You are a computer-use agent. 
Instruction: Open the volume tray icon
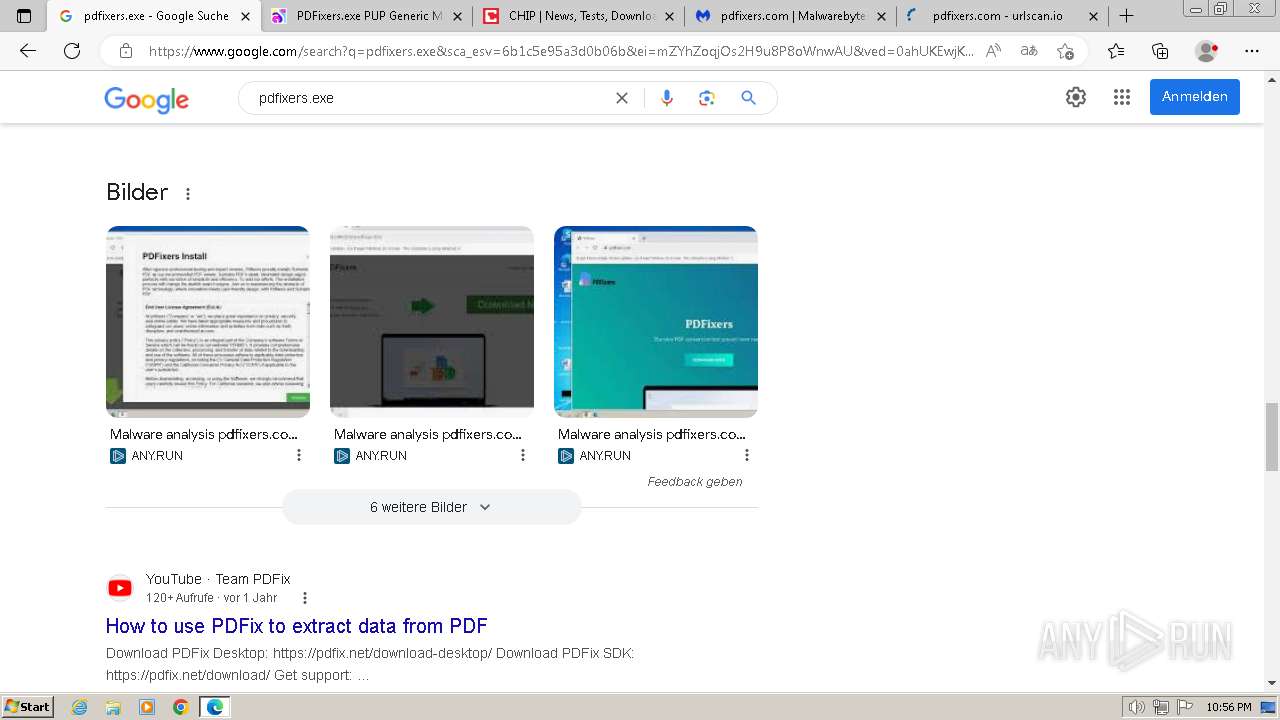click(x=1137, y=707)
